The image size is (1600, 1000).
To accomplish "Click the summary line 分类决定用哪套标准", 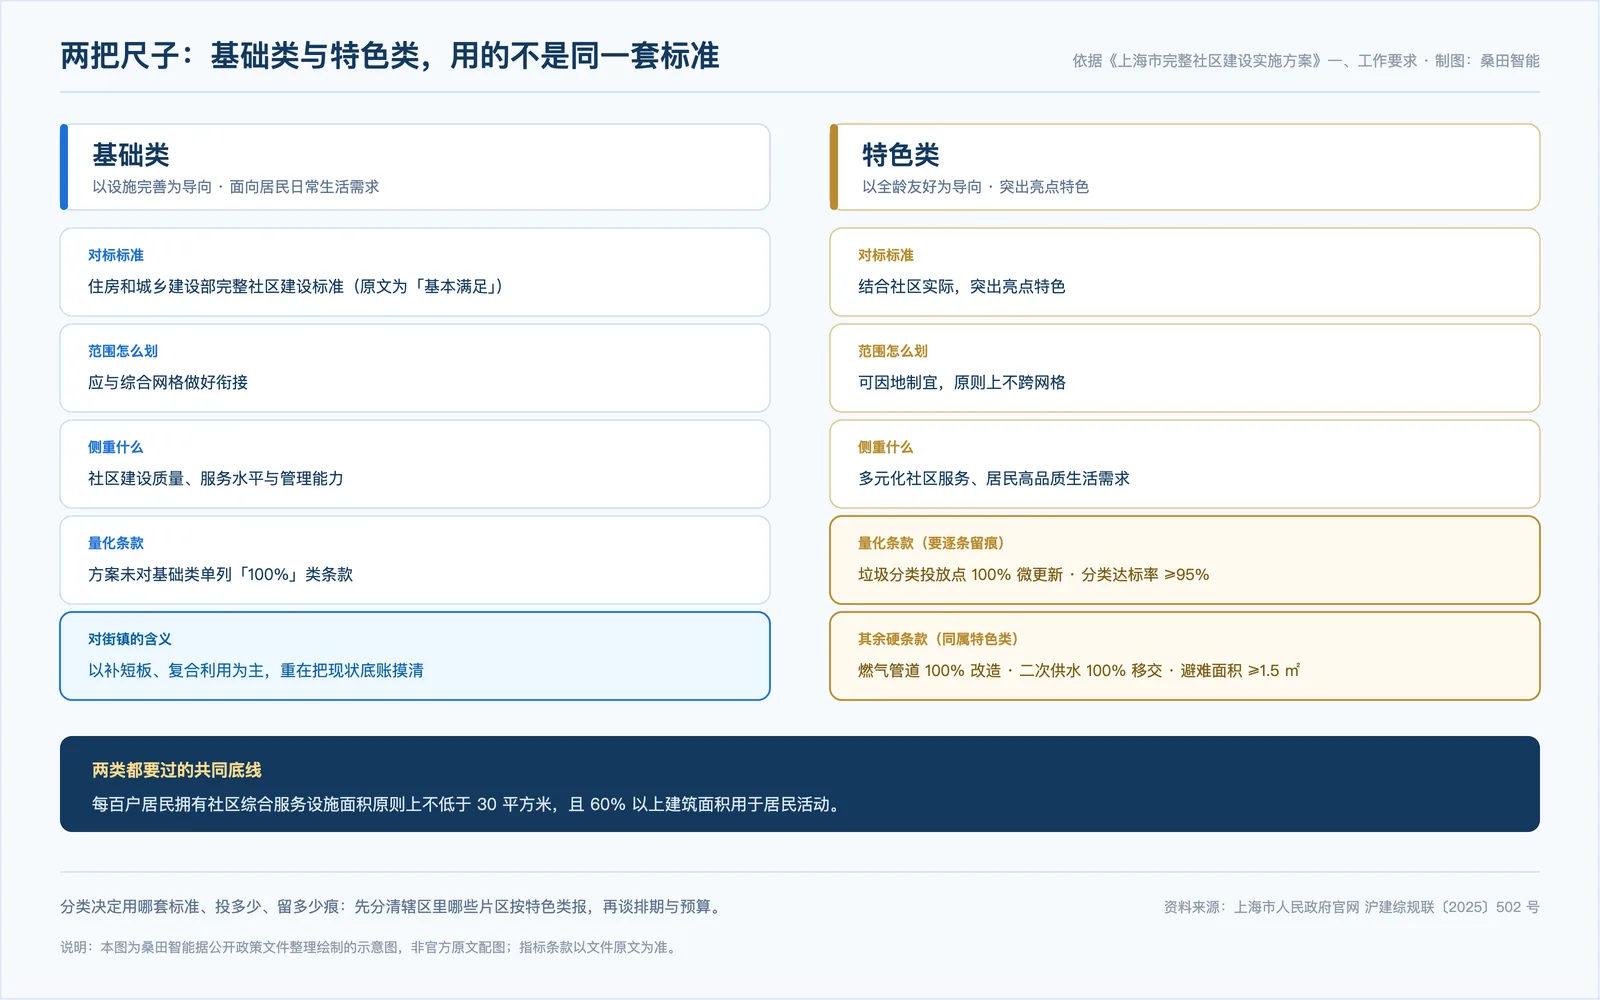I will pos(129,907).
